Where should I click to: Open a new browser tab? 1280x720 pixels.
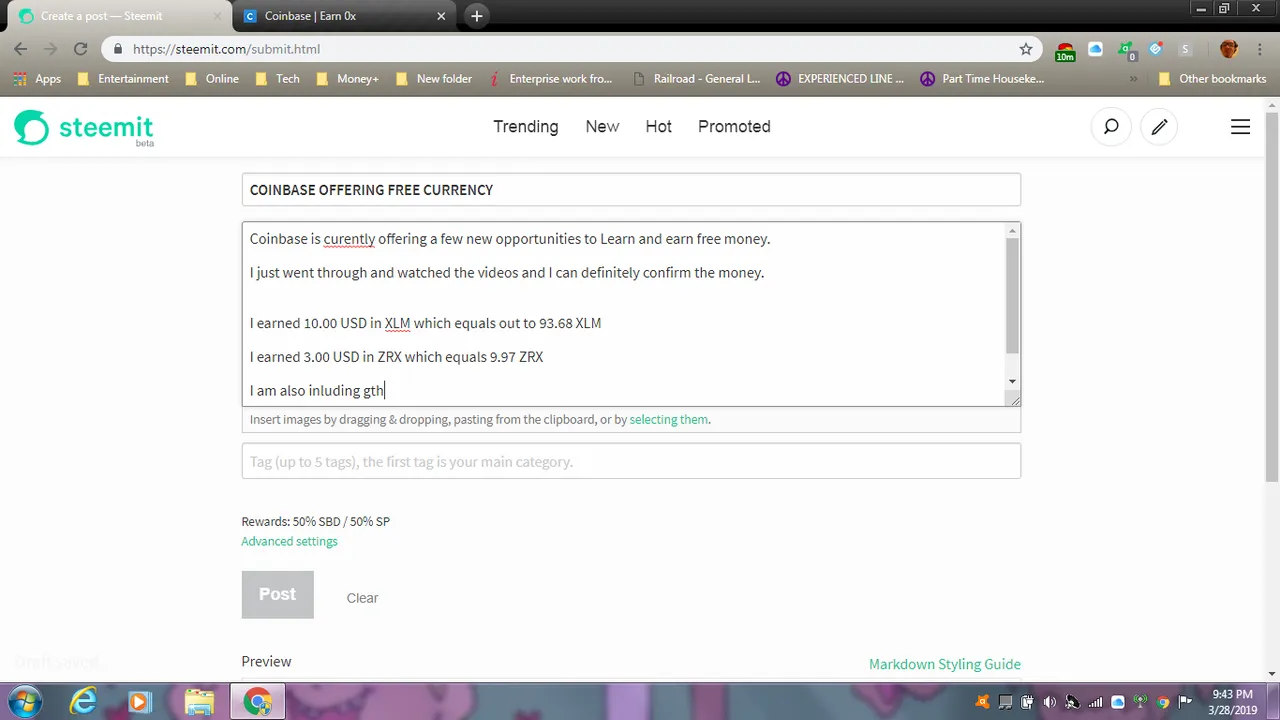click(477, 16)
